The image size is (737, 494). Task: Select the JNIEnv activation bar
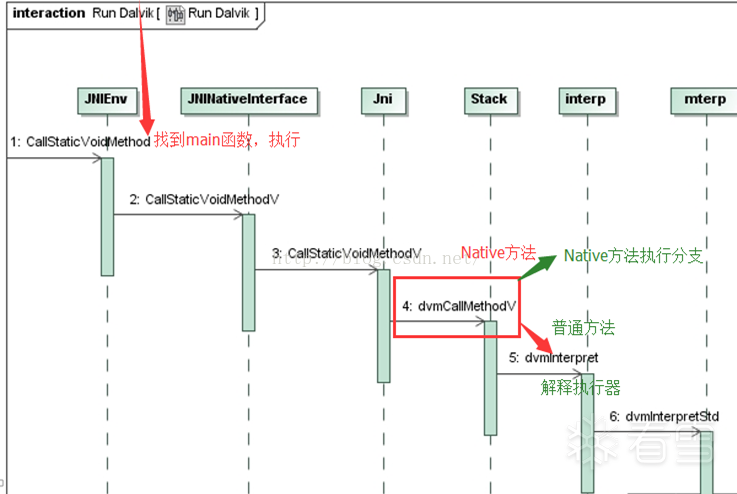click(107, 217)
